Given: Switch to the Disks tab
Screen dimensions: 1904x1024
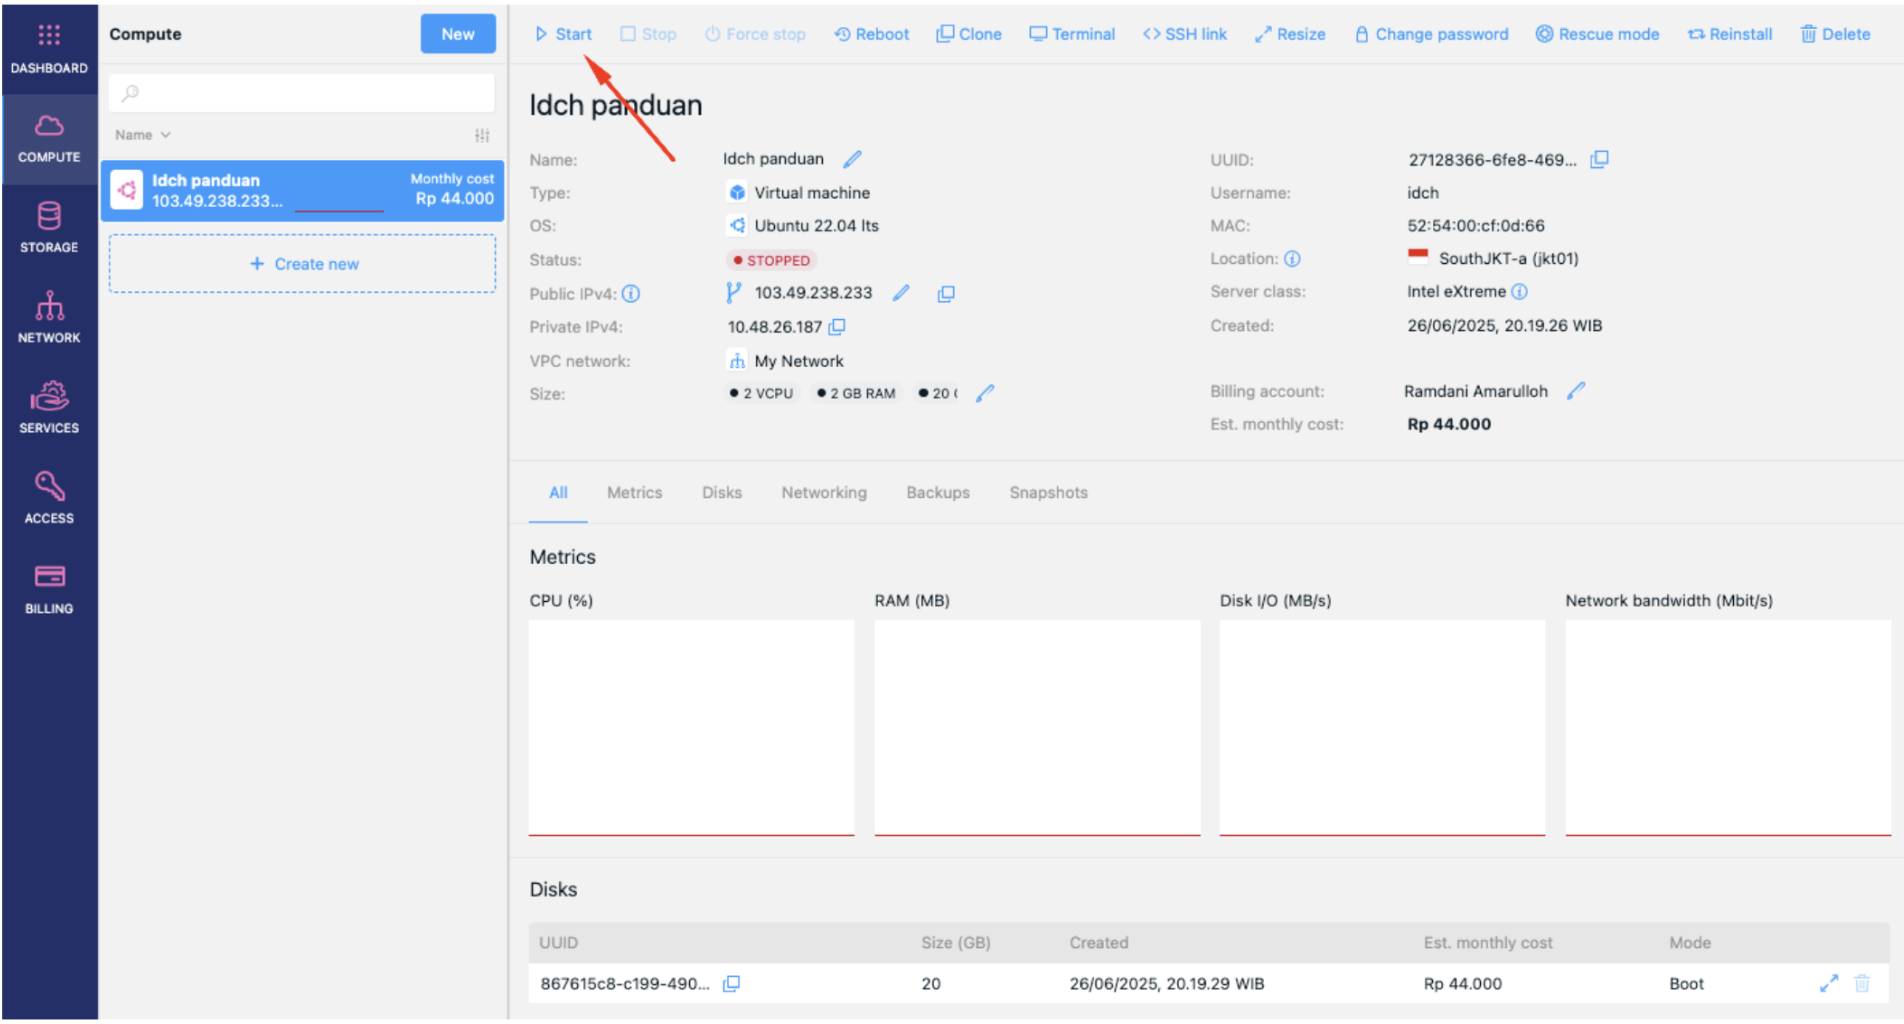Looking at the screenshot, I should pyautogui.click(x=722, y=493).
